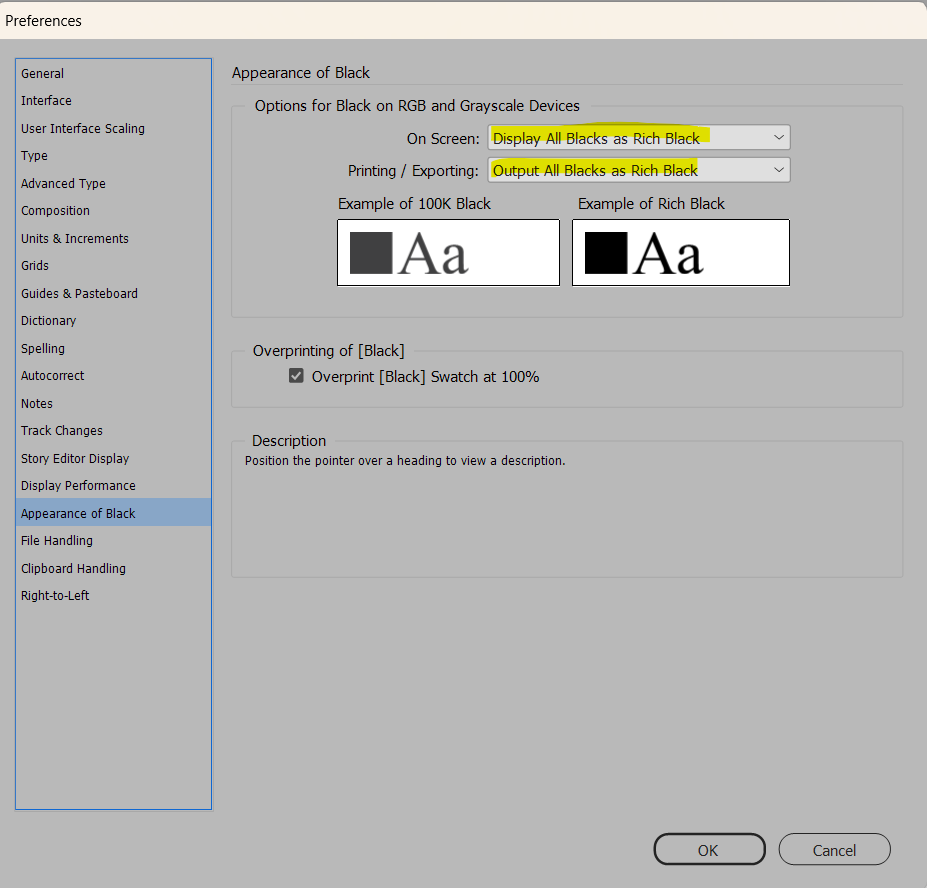Select Story Editor Display
Viewport: 927px width, 888px height.
coord(113,458)
